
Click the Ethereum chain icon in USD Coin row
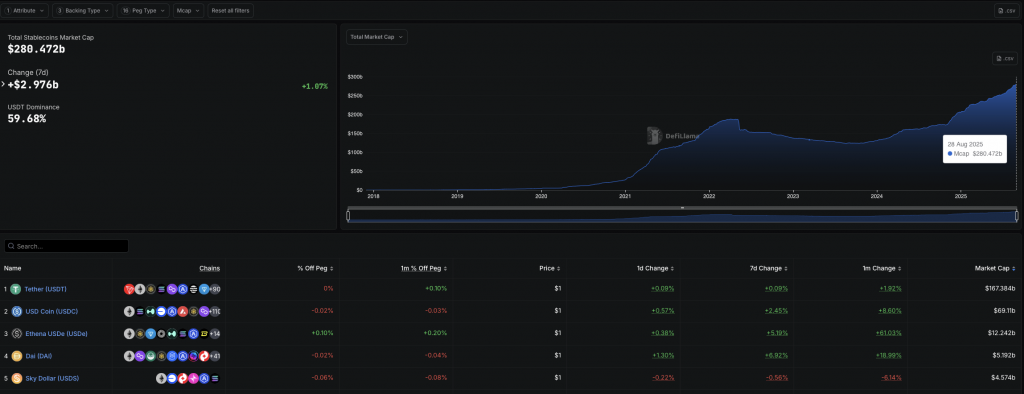pyautogui.click(x=129, y=311)
